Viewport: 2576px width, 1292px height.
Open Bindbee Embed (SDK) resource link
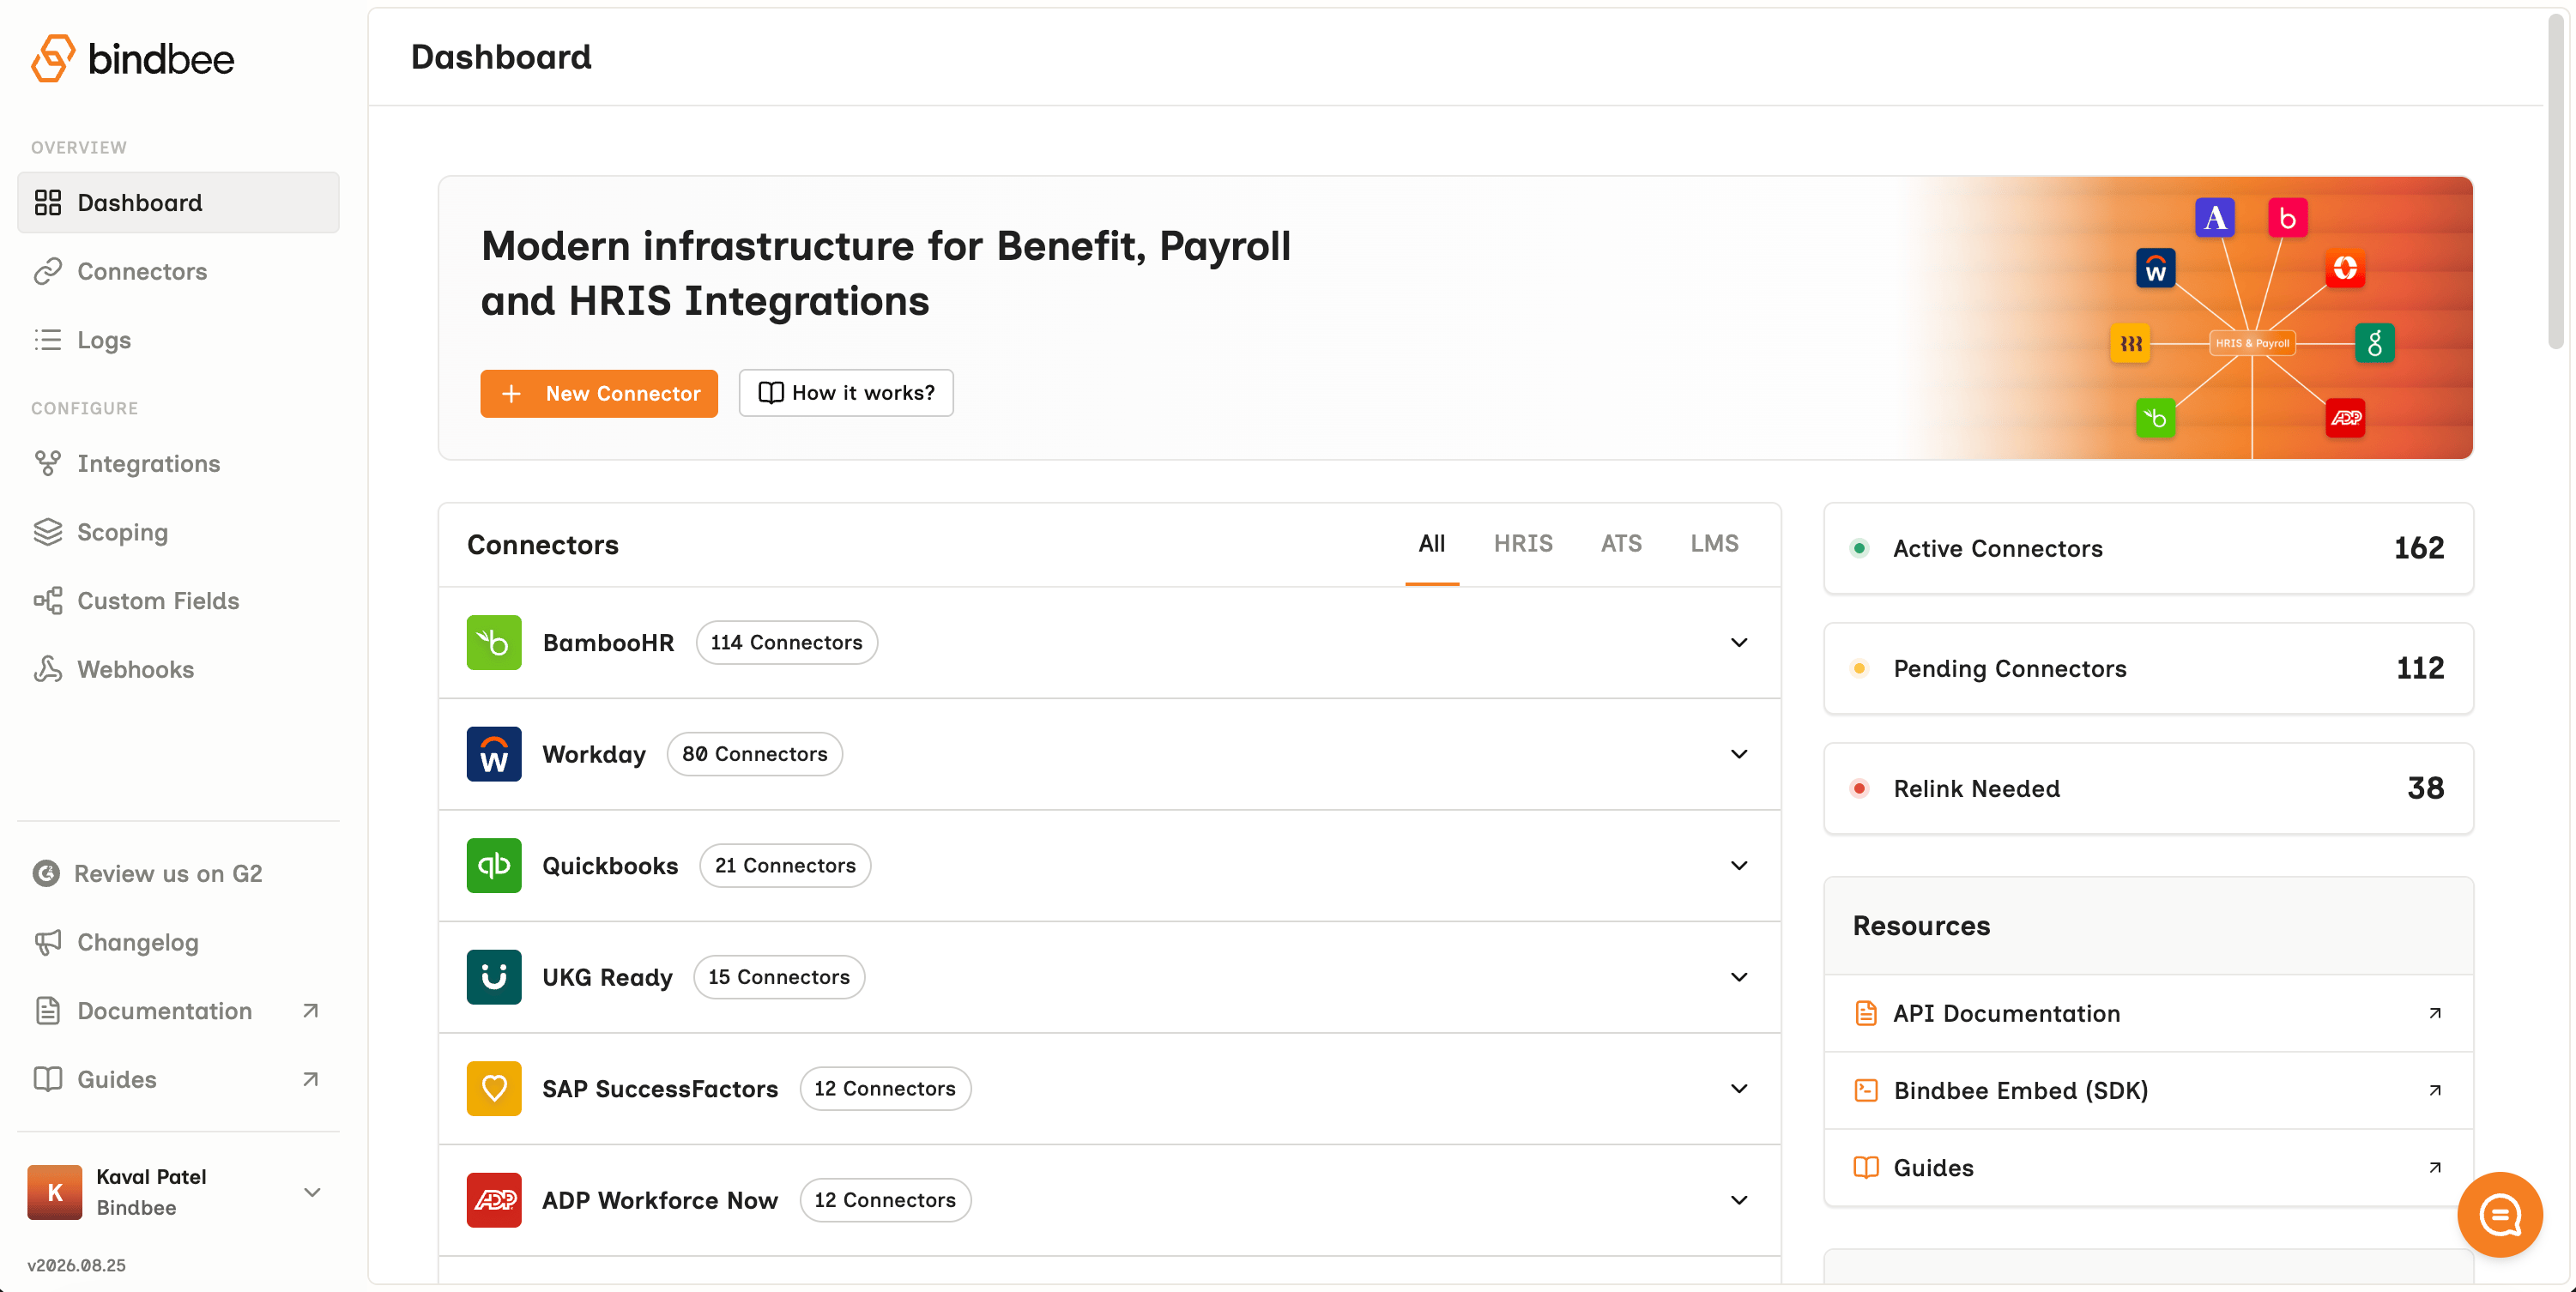2148,1090
